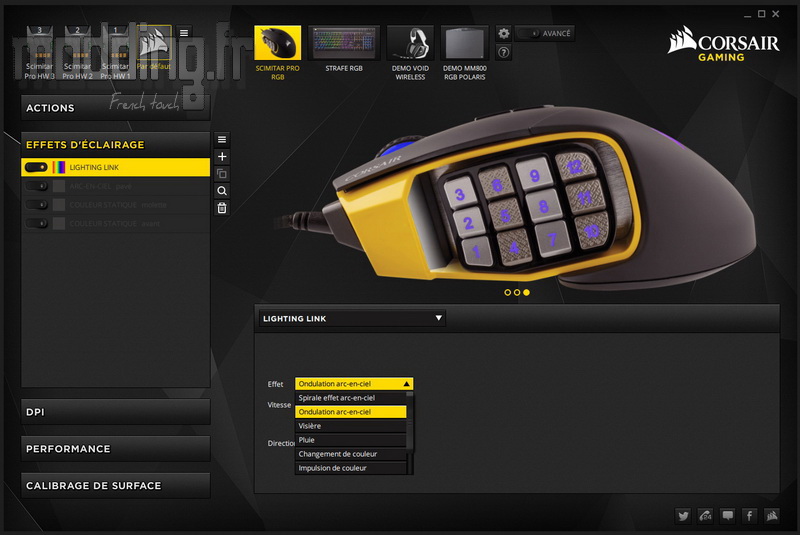Viewport: 800px width, 535px height.
Task: Show the first mouse view dot
Action: [x=507, y=293]
